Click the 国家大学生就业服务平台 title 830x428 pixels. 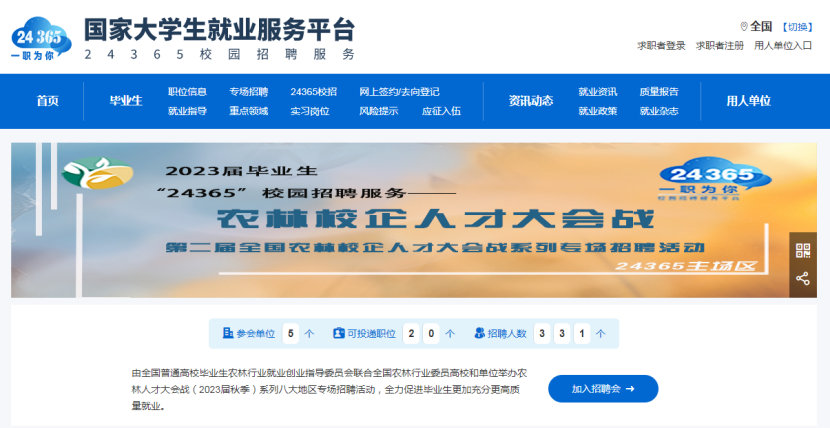click(219, 30)
